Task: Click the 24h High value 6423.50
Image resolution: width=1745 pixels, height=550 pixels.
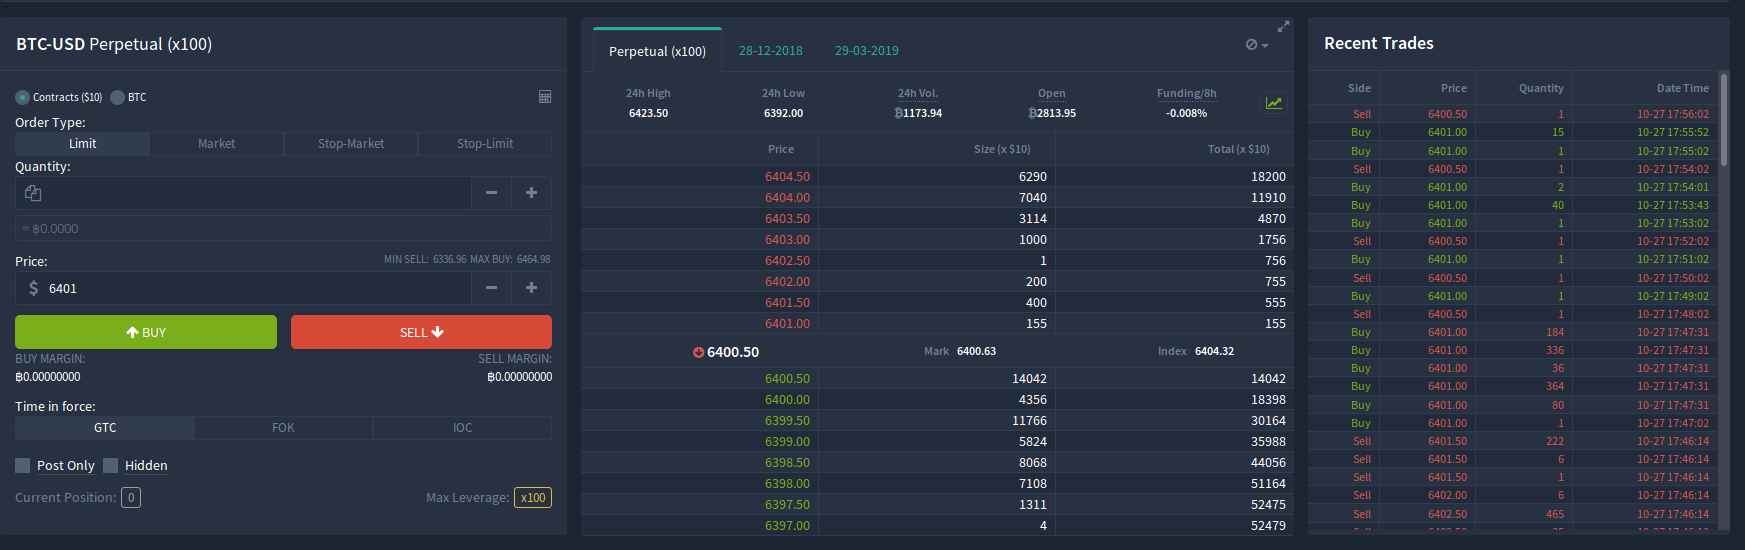Action: tap(648, 113)
